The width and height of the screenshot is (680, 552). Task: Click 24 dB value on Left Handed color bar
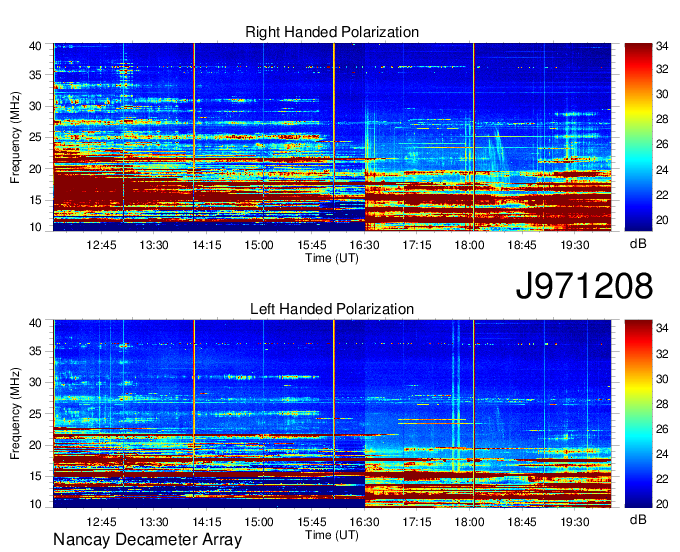click(662, 454)
